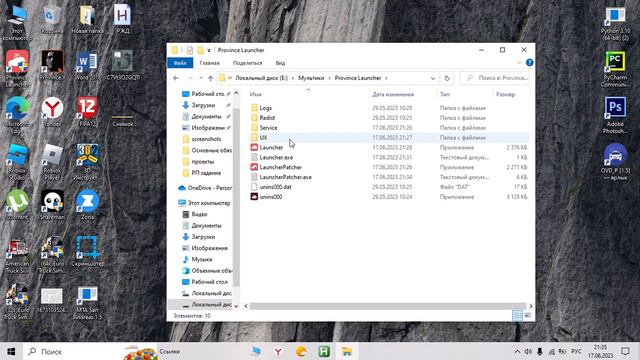Open the Redist folder
The image size is (640, 360).
(267, 118)
